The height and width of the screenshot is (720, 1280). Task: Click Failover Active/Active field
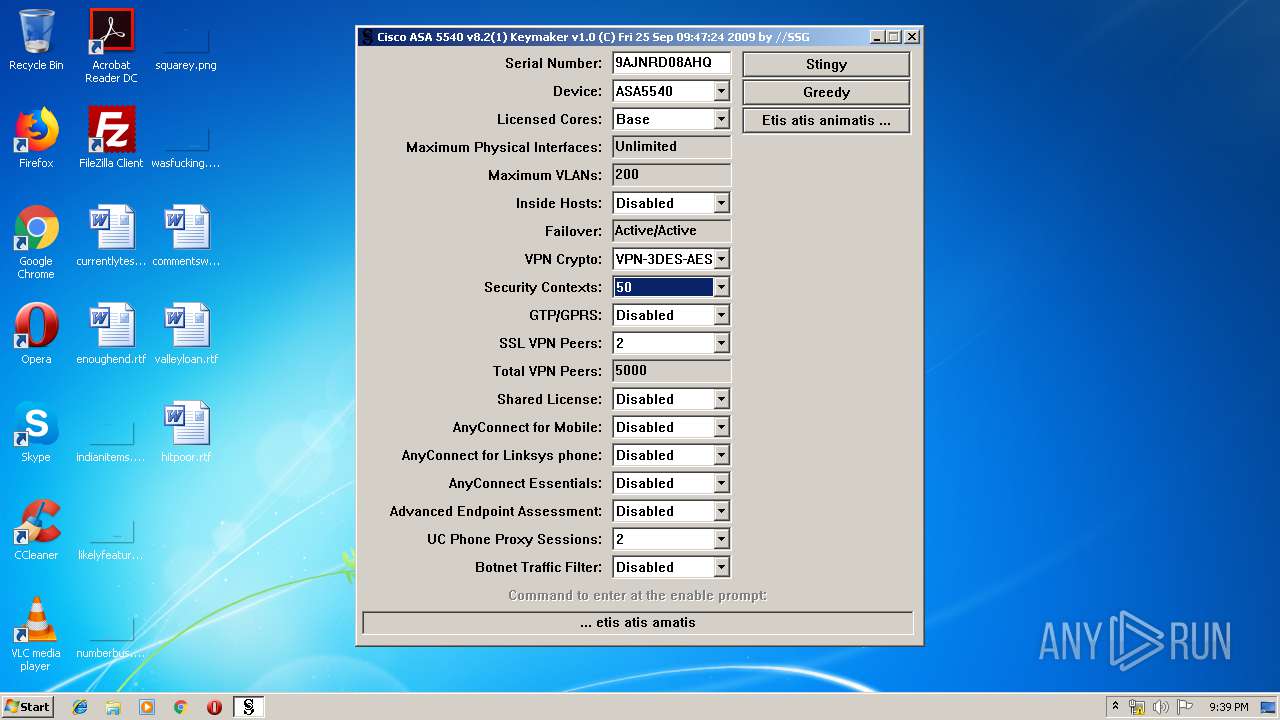pos(671,231)
